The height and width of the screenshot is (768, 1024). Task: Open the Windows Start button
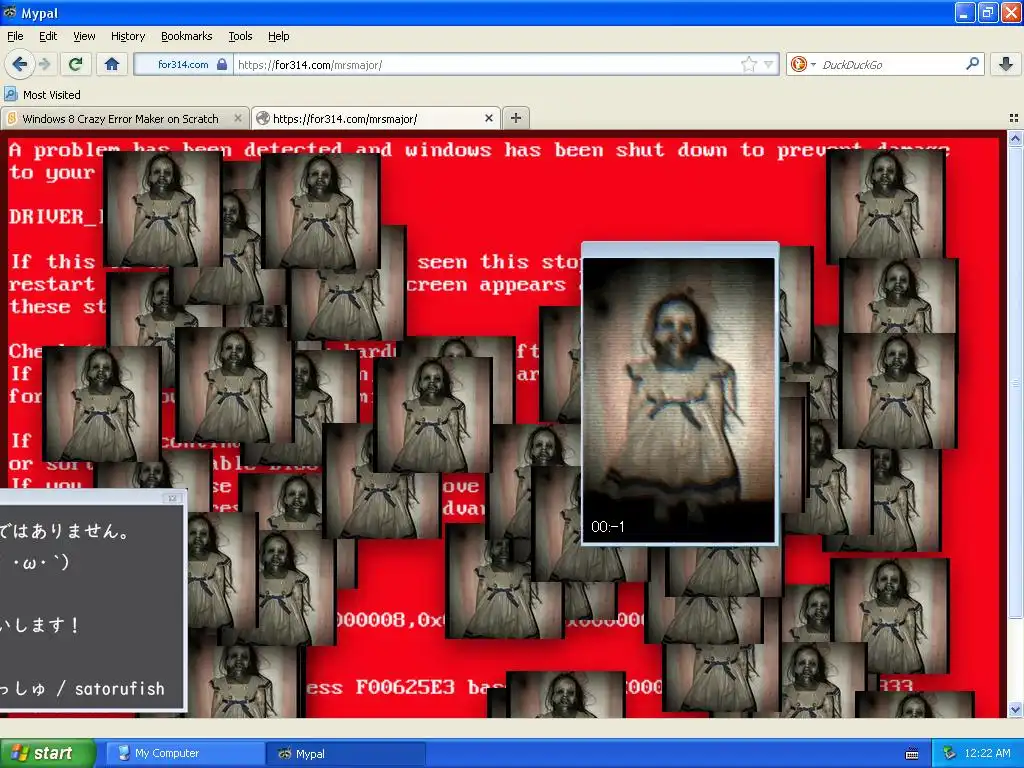point(48,753)
